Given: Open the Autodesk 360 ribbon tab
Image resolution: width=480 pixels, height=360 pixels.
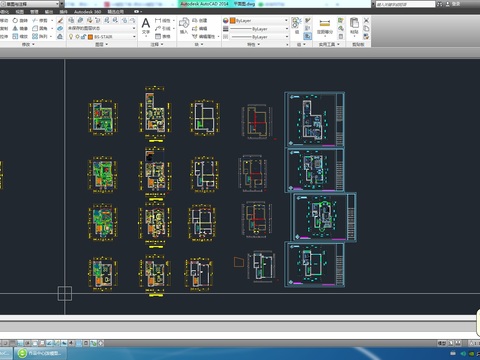Looking at the screenshot, I should [x=87, y=12].
